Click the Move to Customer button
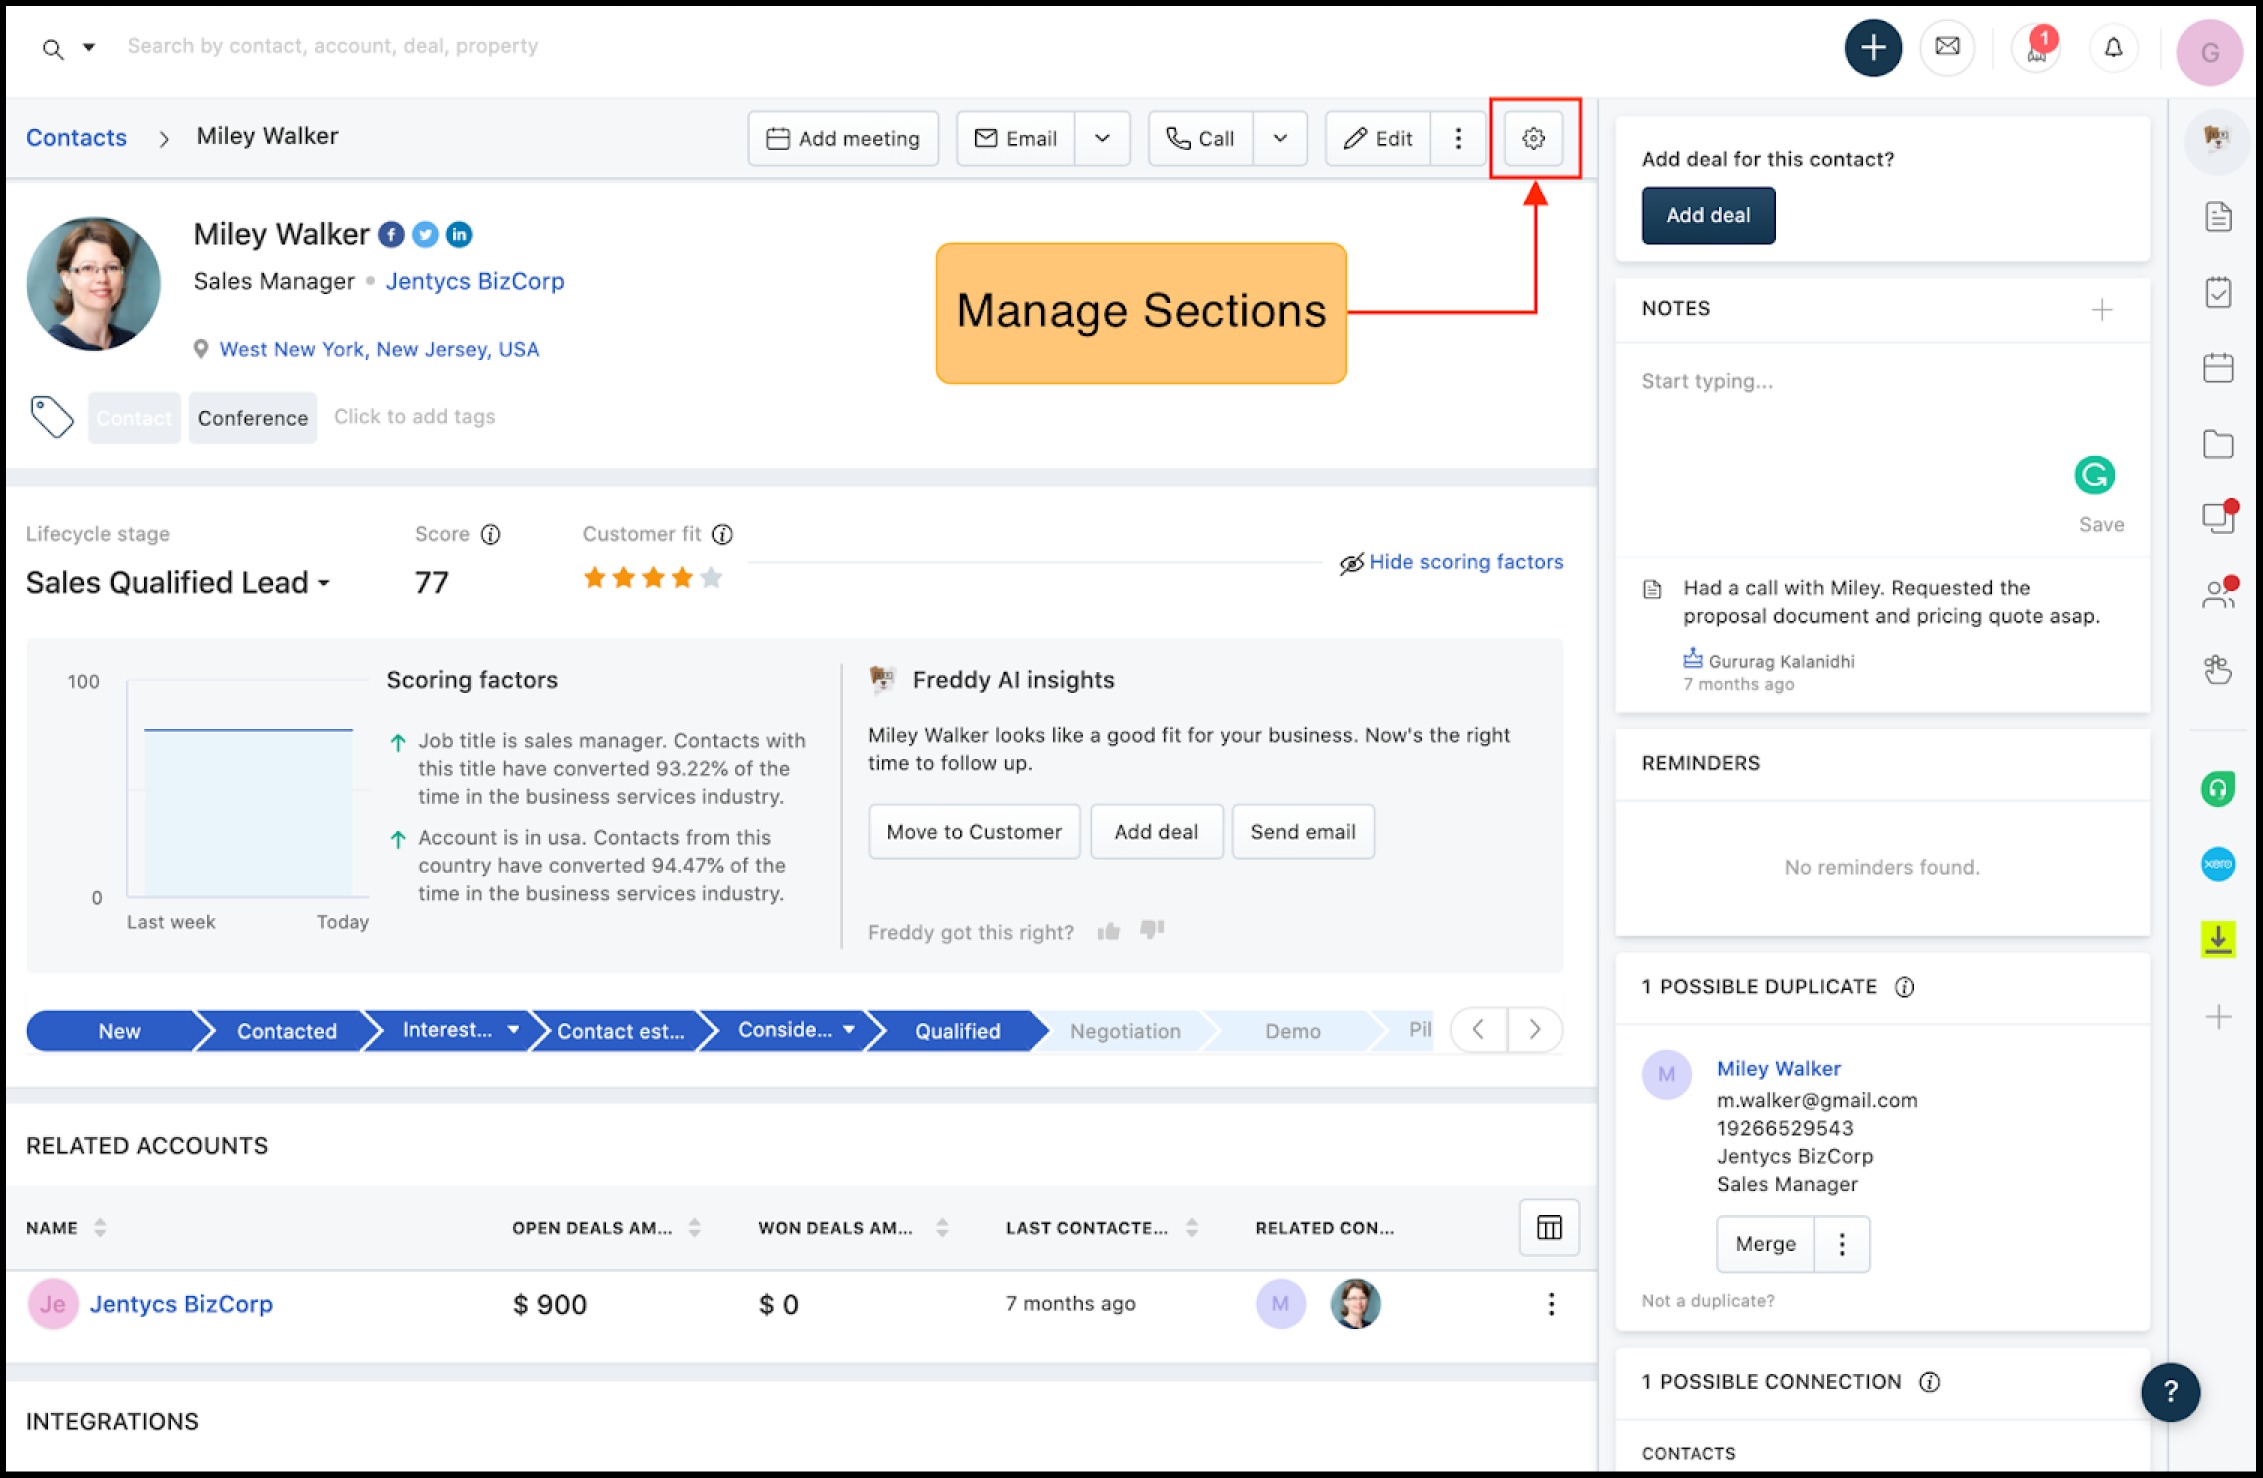This screenshot has width=2263, height=1478. pos(973,831)
